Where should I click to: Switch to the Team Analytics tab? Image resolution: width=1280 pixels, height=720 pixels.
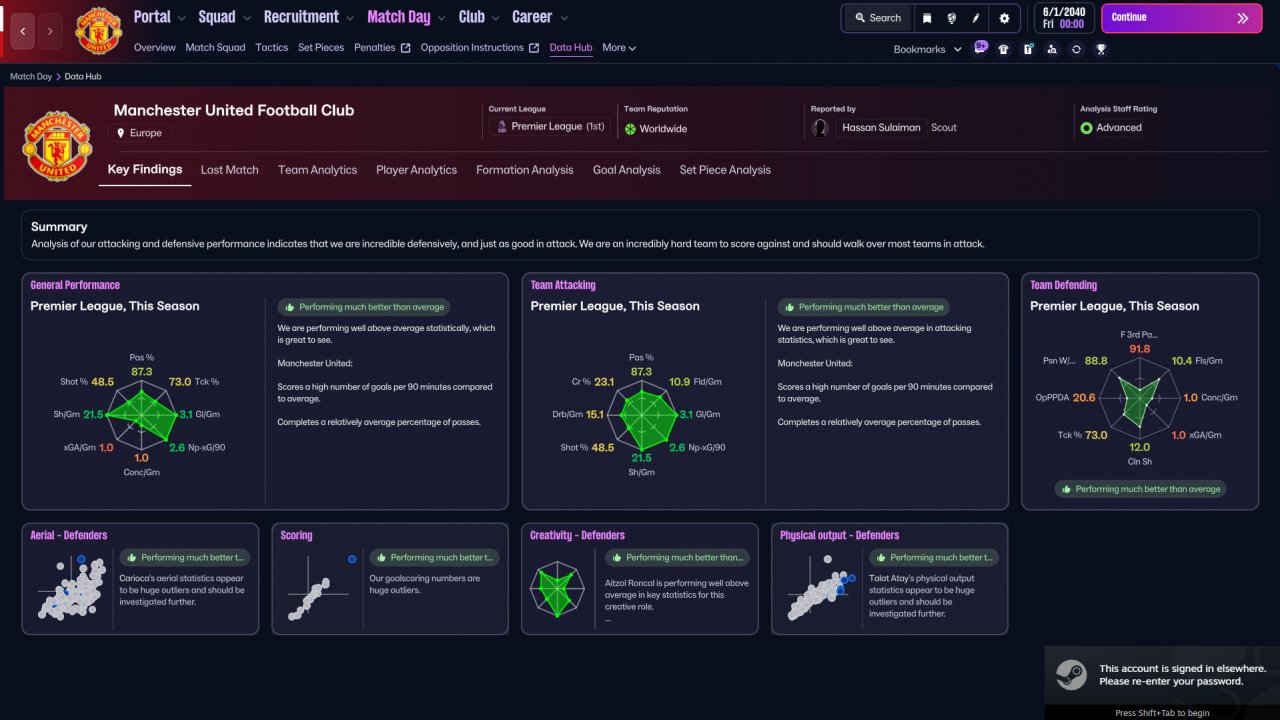tap(317, 170)
